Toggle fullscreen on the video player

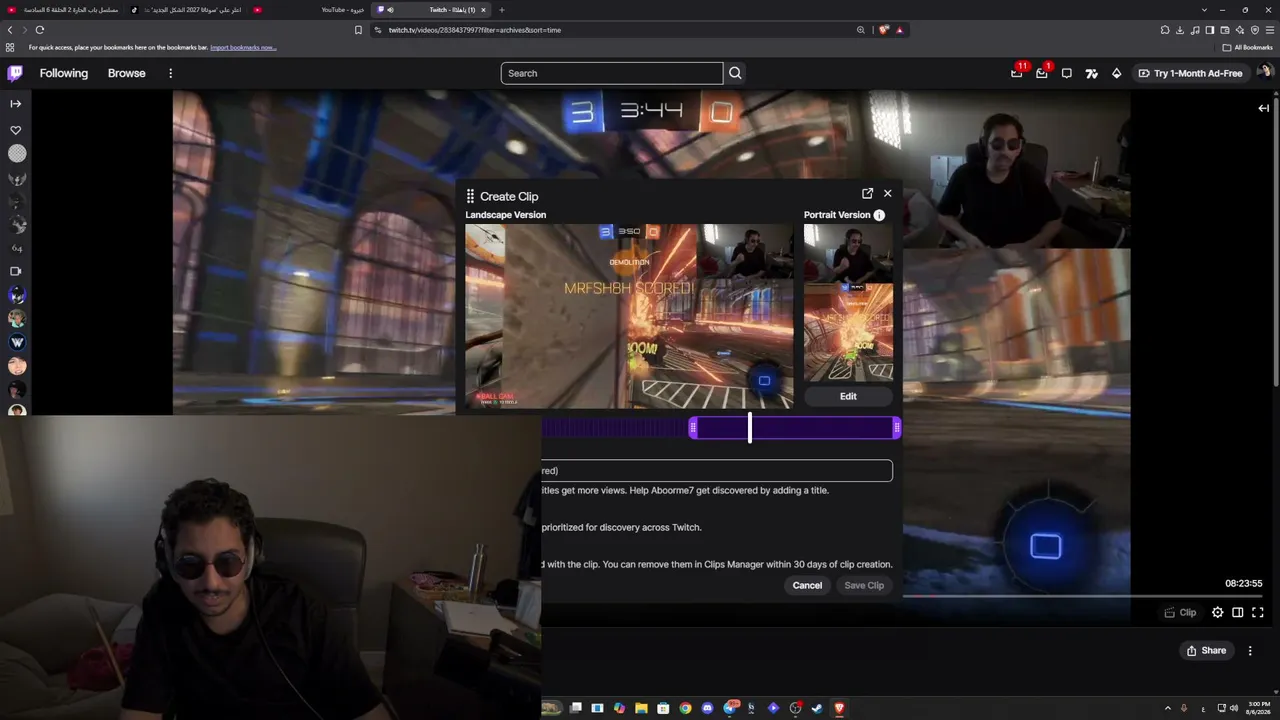tap(1258, 612)
